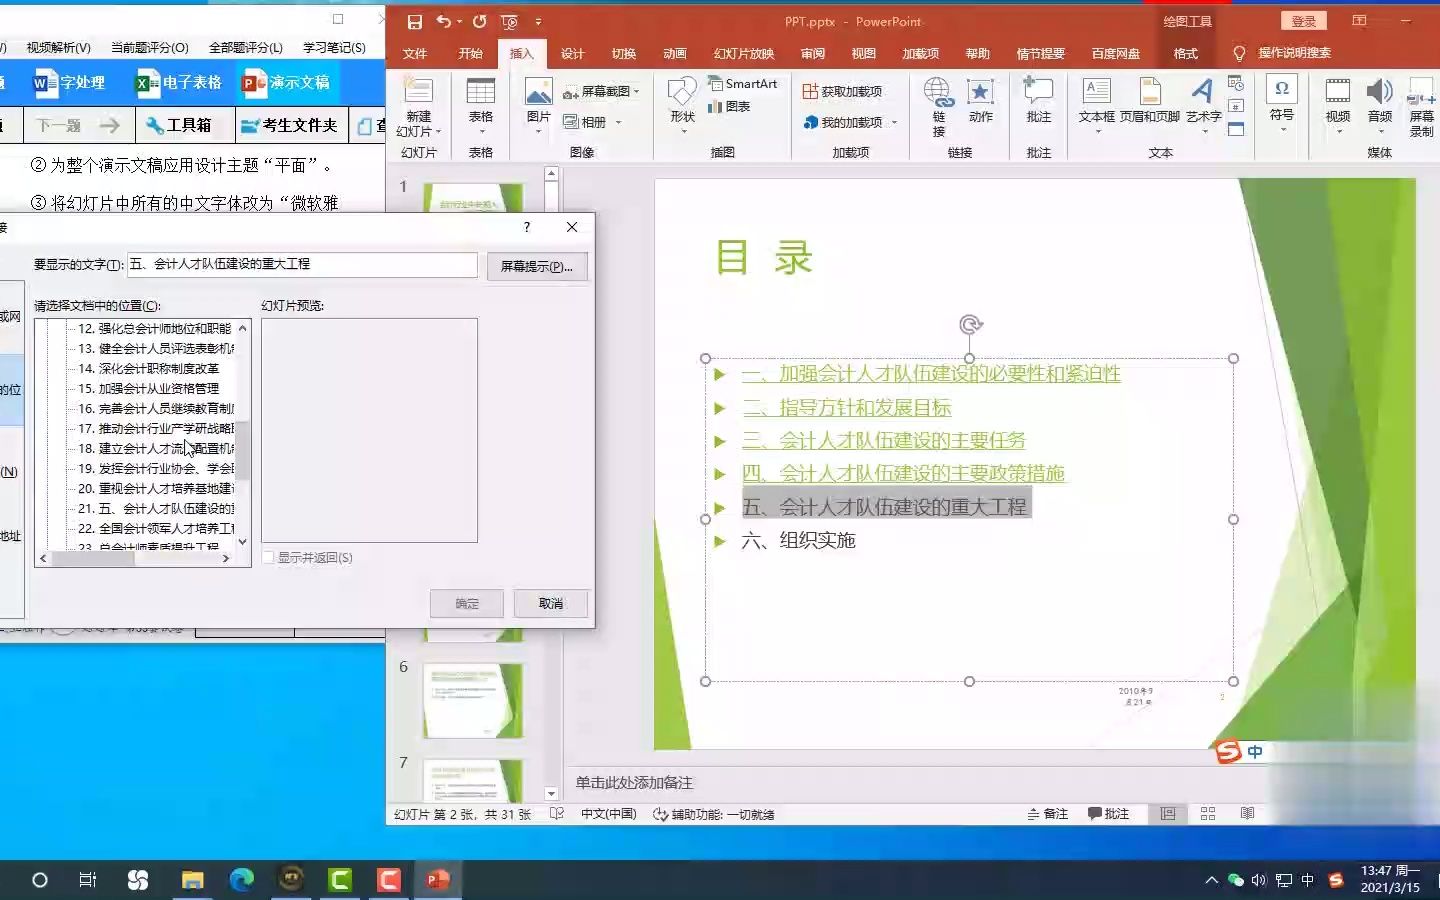The height and width of the screenshot is (900, 1440).
Task: Insert a SmartArt graphic
Action: click(743, 84)
